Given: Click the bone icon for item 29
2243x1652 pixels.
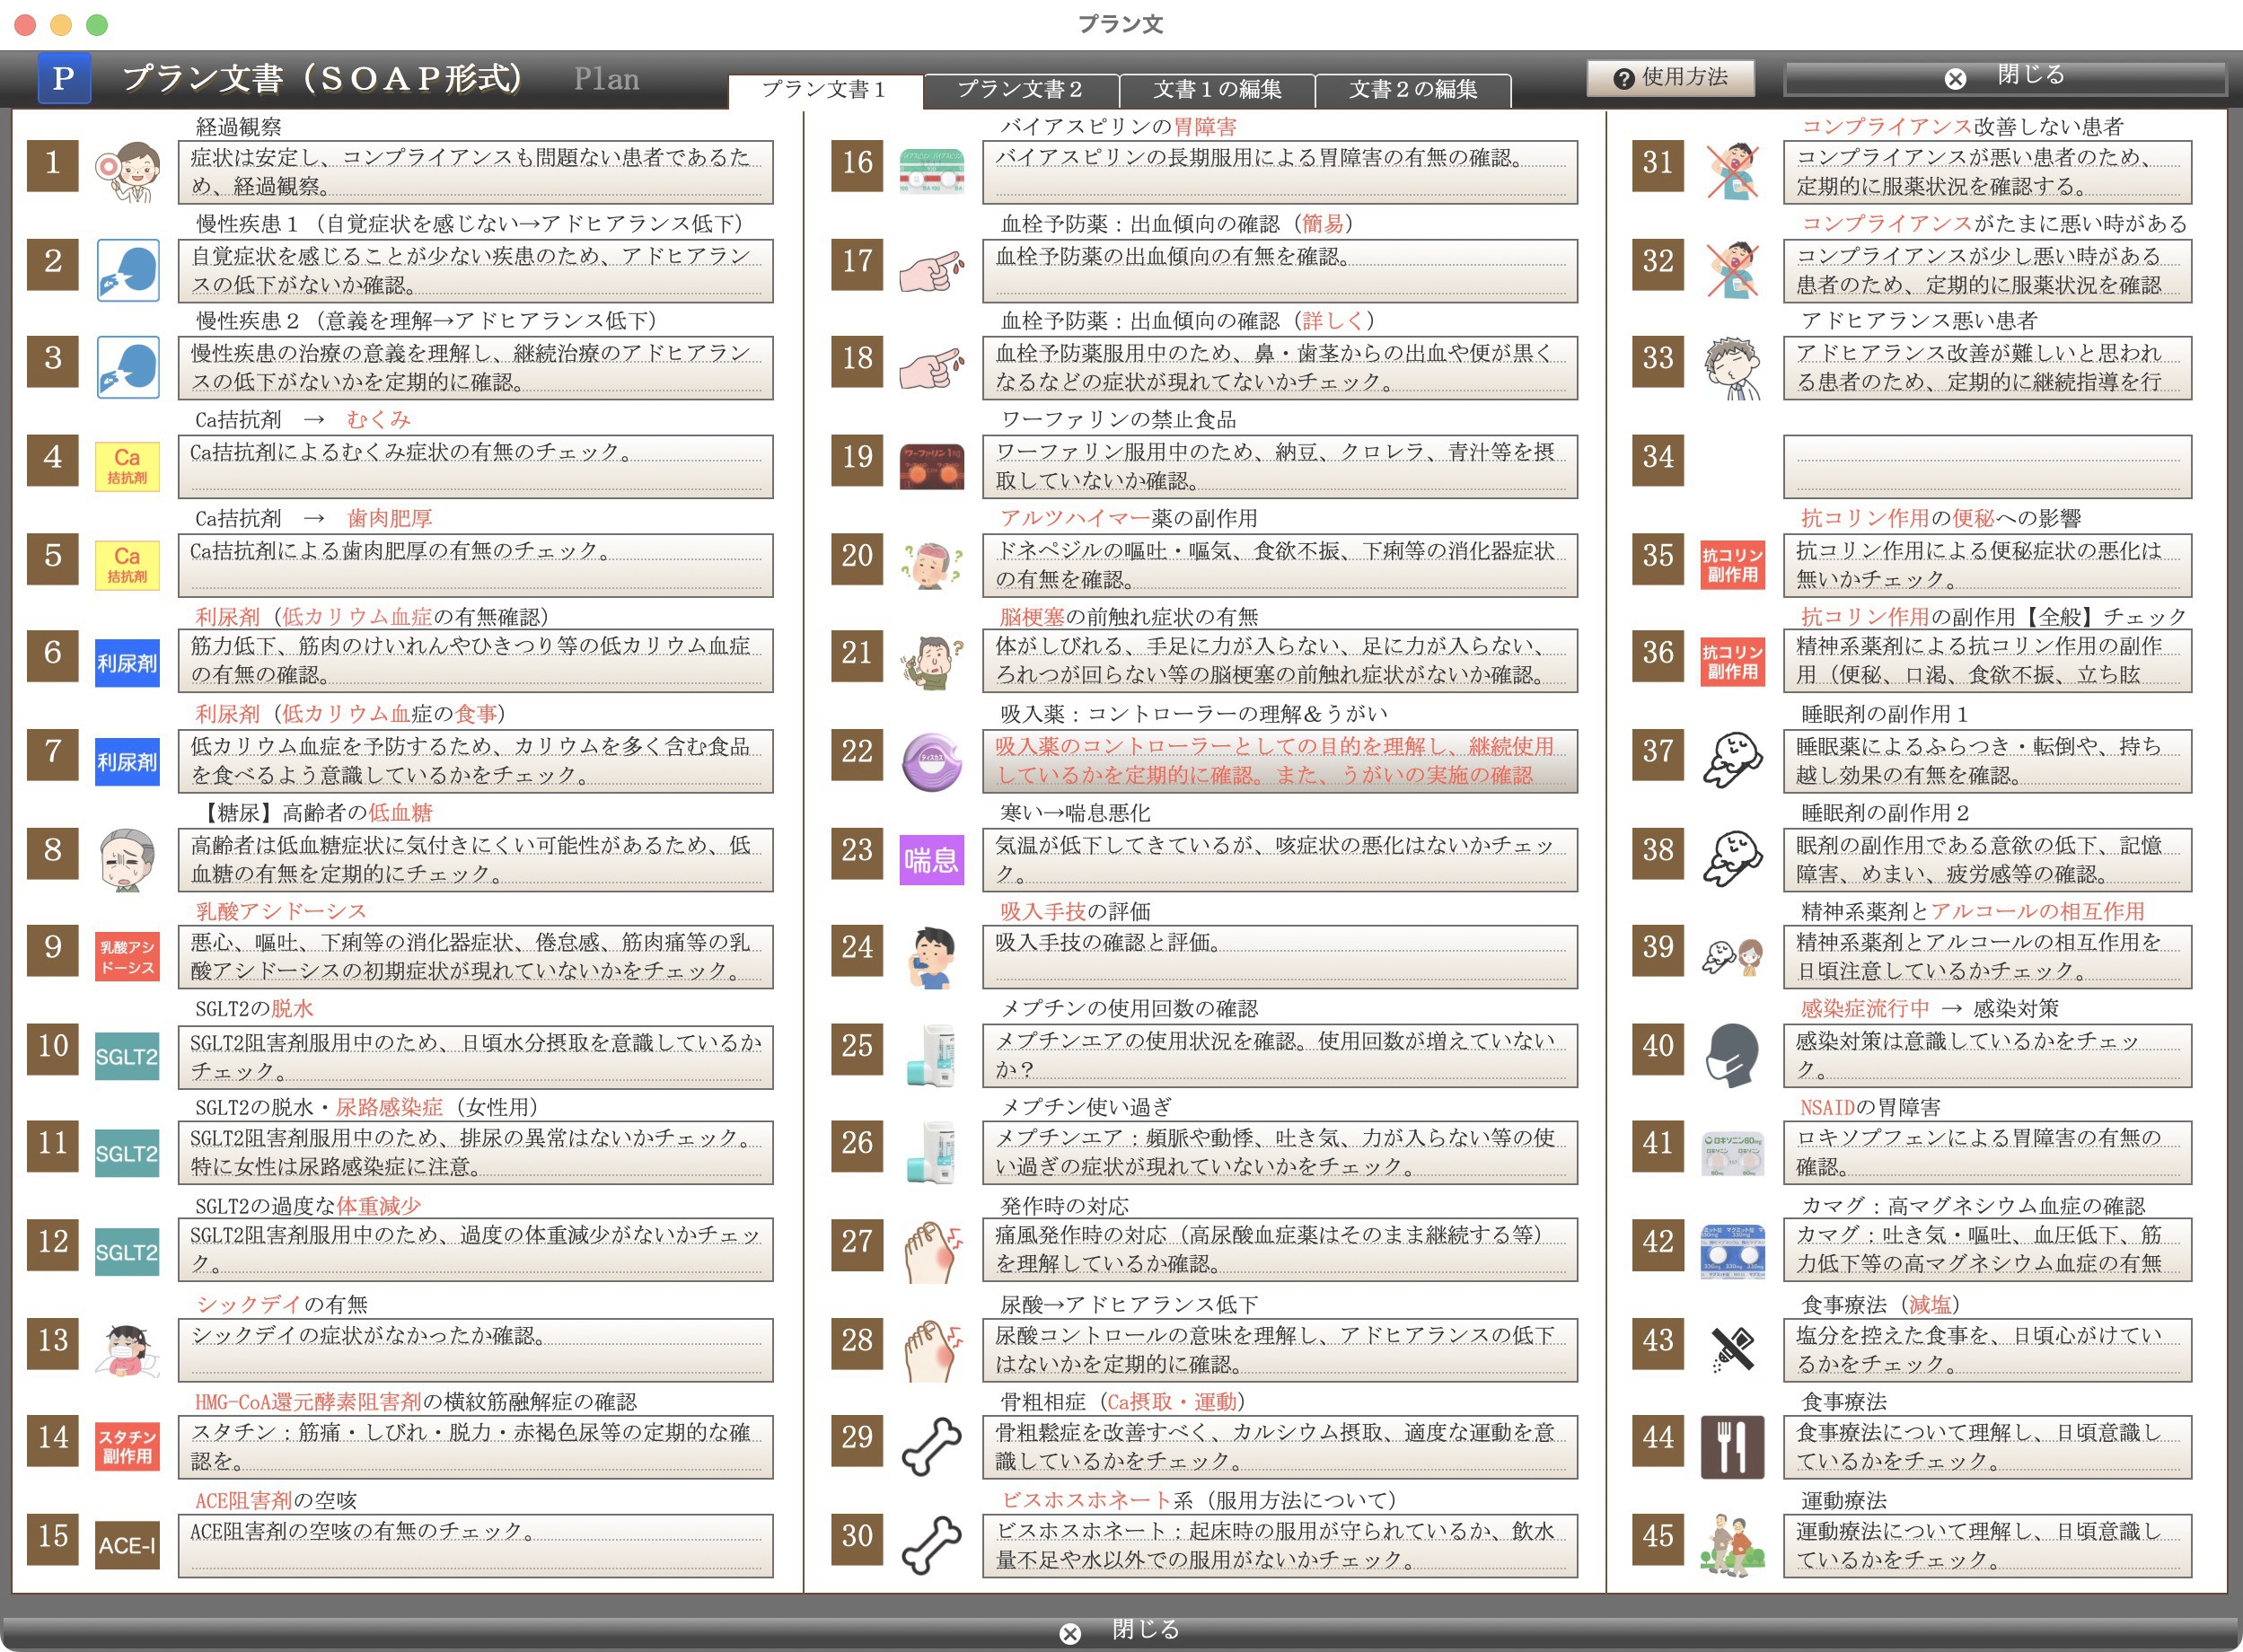Looking at the screenshot, I should tap(931, 1446).
